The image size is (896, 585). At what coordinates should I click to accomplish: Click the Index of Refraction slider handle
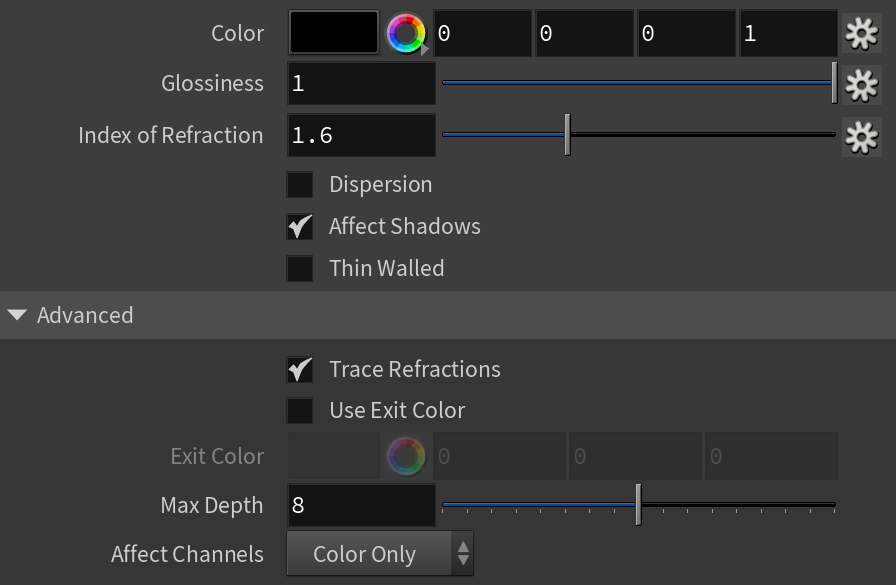tap(567, 134)
